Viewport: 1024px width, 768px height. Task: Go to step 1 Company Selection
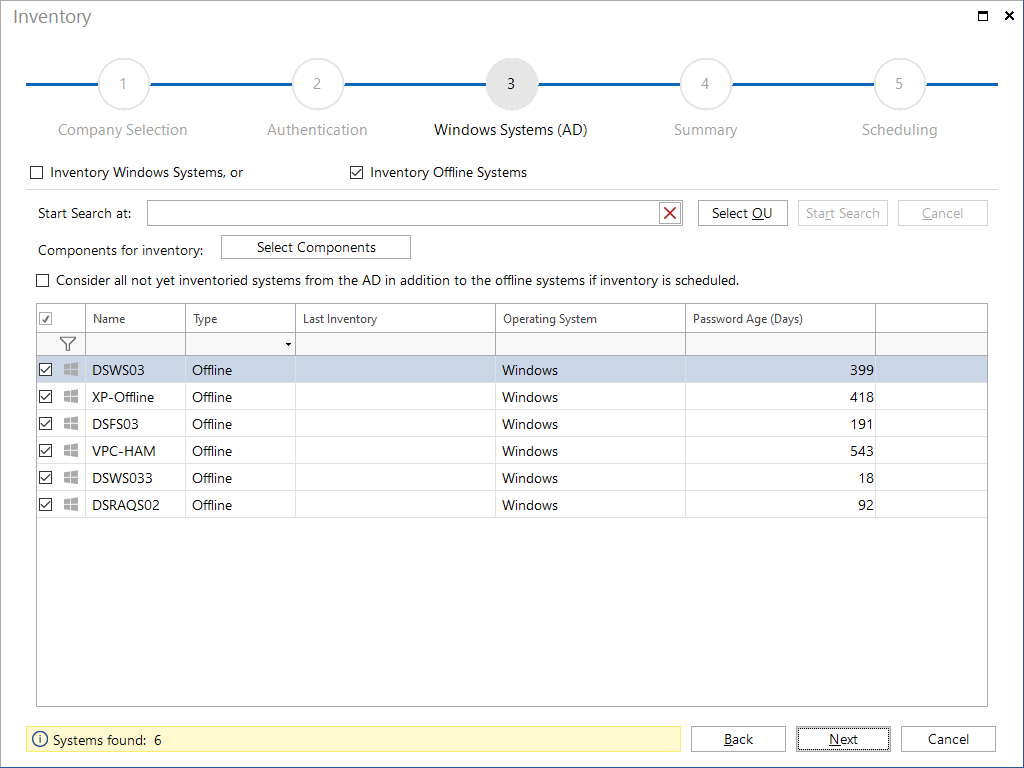click(123, 84)
